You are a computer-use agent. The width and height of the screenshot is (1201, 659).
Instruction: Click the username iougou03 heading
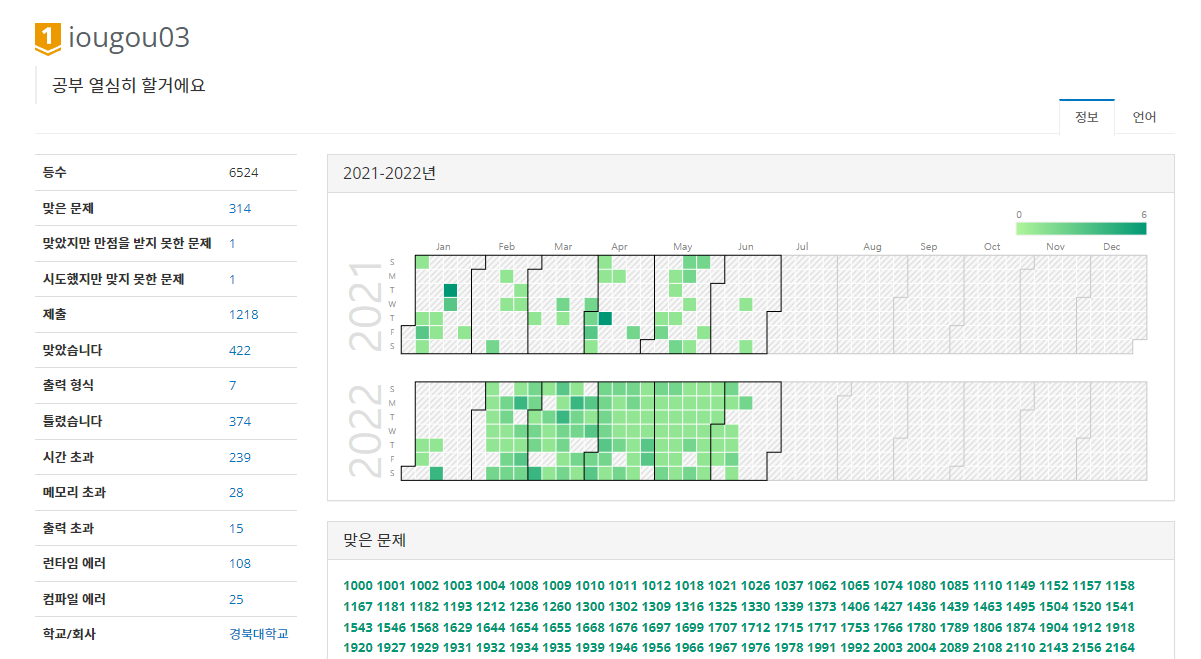click(129, 37)
